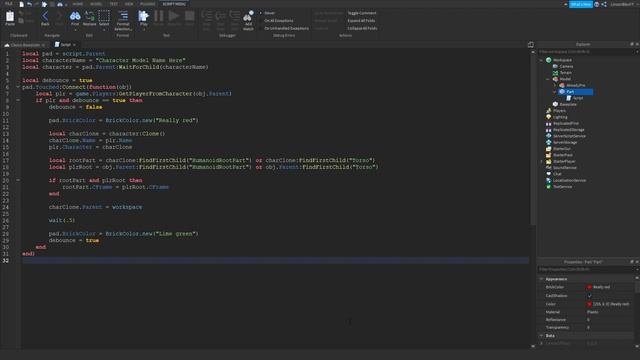The width and height of the screenshot is (640, 360).
Task: Click the ServerStorage icon
Action: (549, 142)
